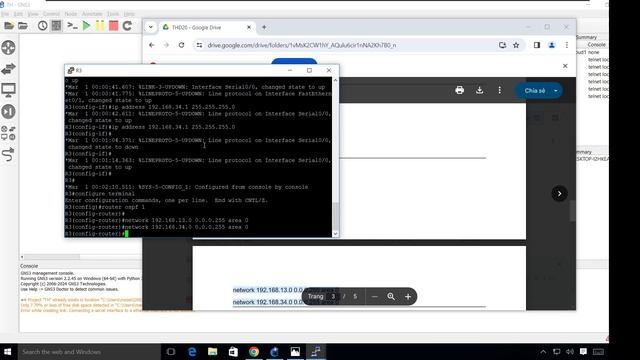
Task: Zoom out the PDF with minus button
Action: coord(375,297)
